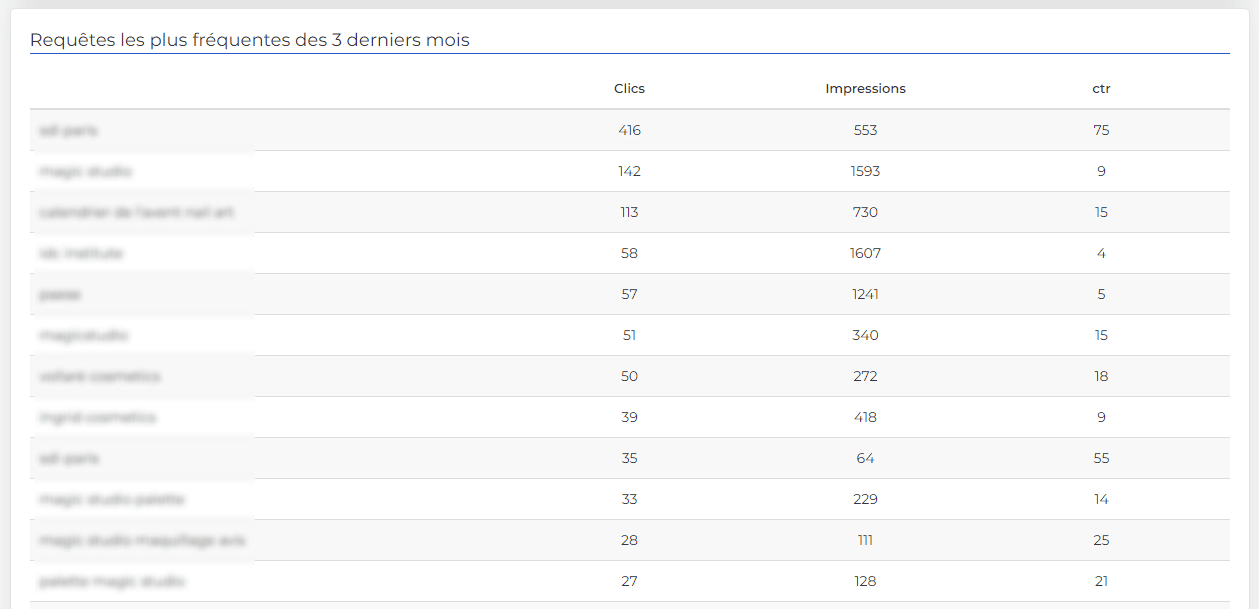Select the Clics cell showing 113
1259x609 pixels.
coord(629,212)
